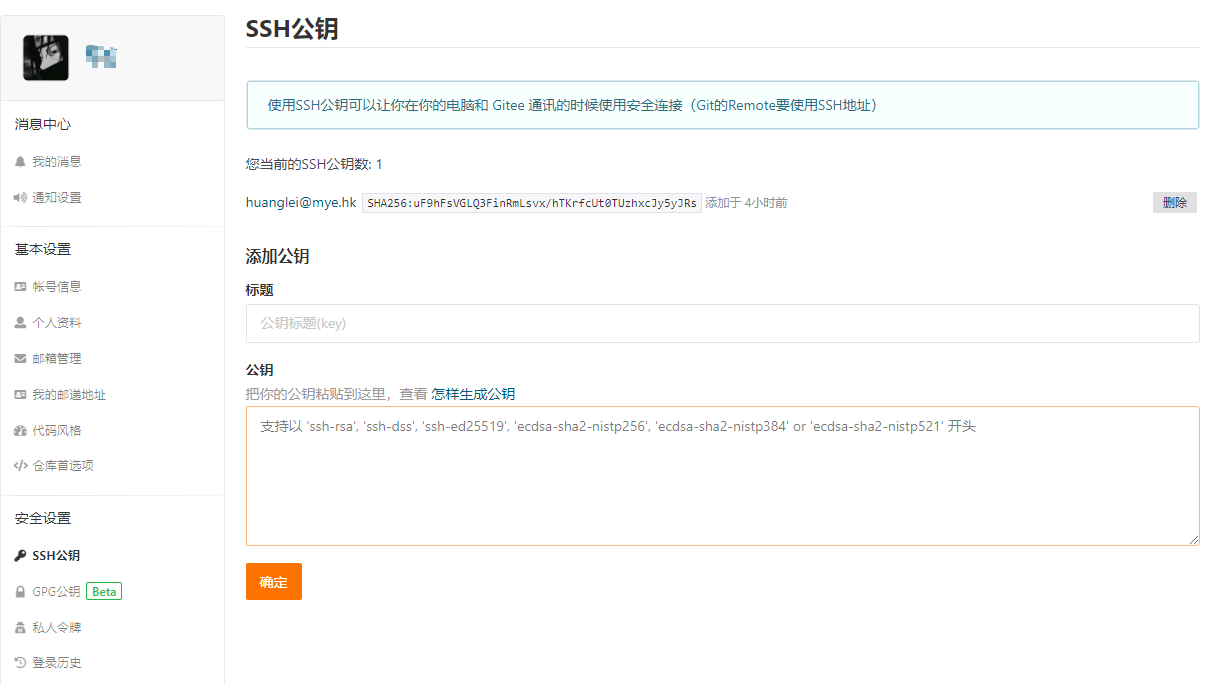Click the envelope icon beside 邮箱管理
Viewport: 1224px width, 685px height.
pos(20,358)
